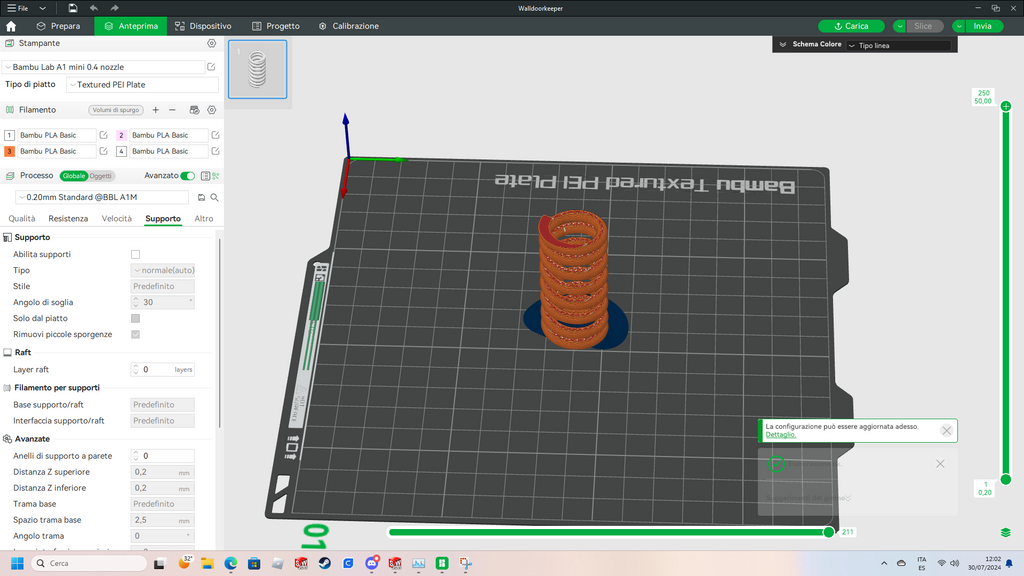Click the layers icon below vertical slider

point(1006,533)
